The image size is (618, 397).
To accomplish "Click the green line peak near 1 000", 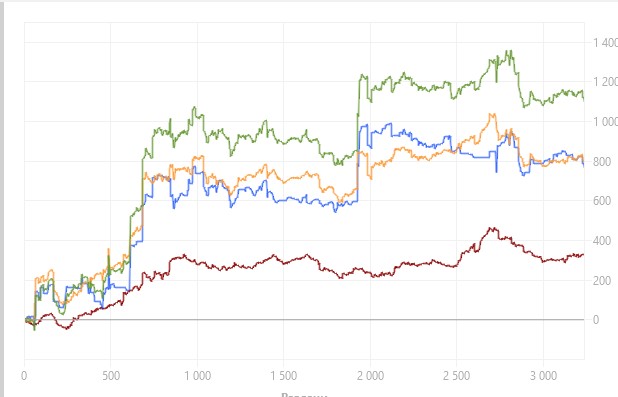I will coord(194,108).
